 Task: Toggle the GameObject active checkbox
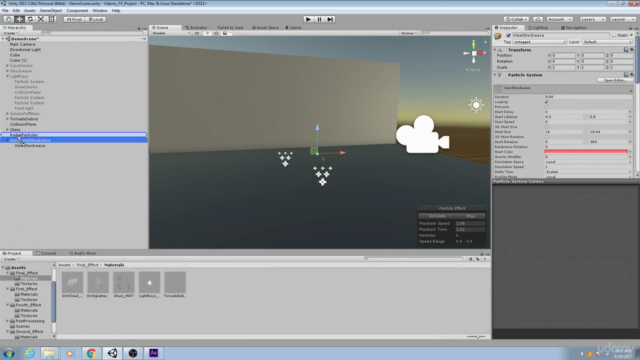[508, 36]
